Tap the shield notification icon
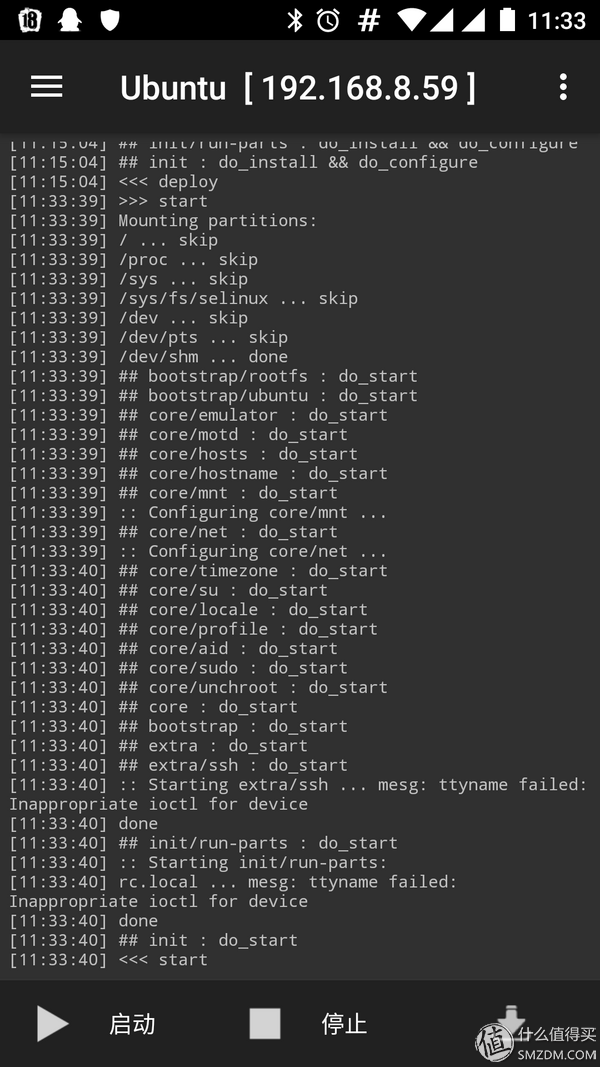This screenshot has width=600, height=1067. [x=110, y=20]
